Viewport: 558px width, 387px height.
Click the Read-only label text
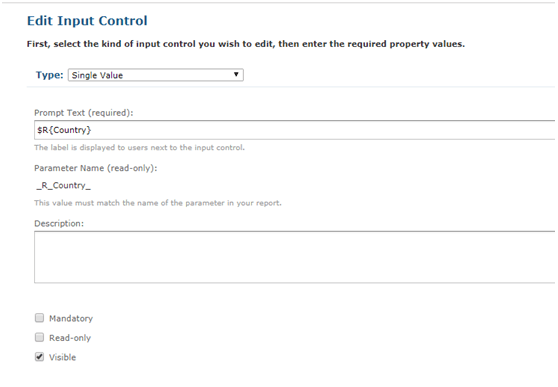70,338
